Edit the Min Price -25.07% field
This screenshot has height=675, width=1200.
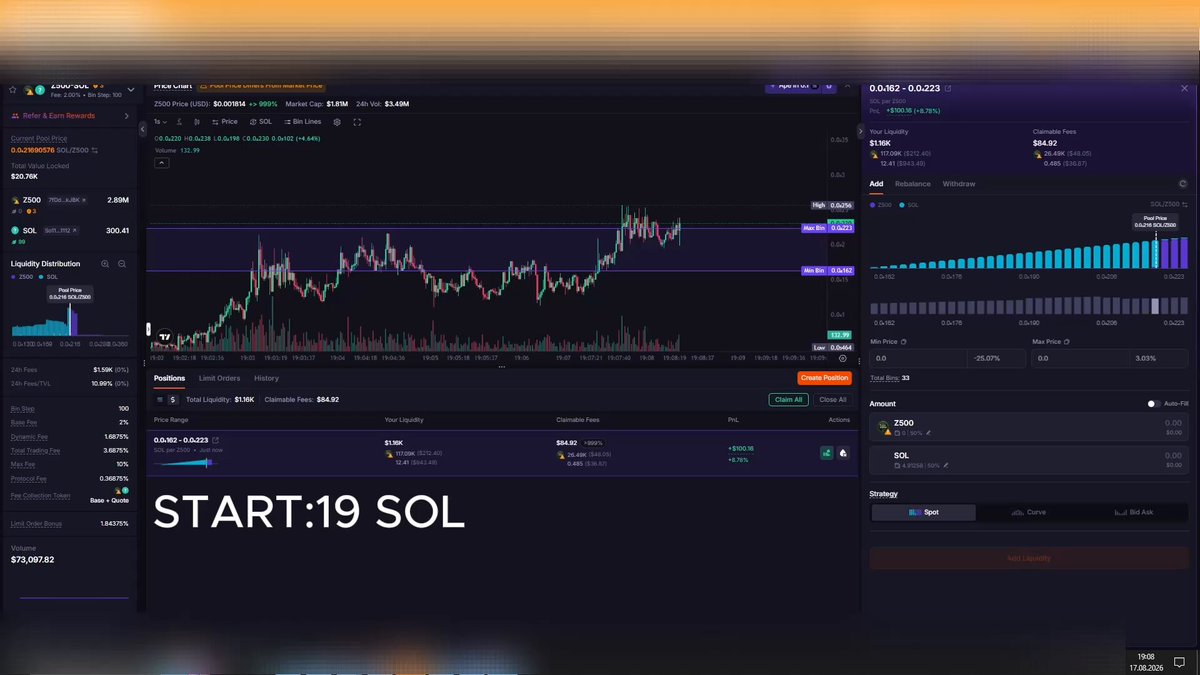995,358
